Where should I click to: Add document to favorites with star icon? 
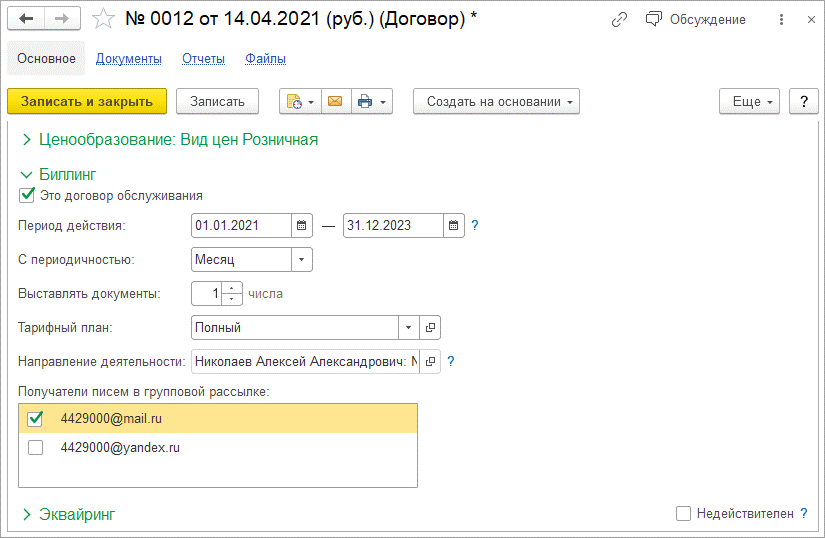(x=102, y=19)
